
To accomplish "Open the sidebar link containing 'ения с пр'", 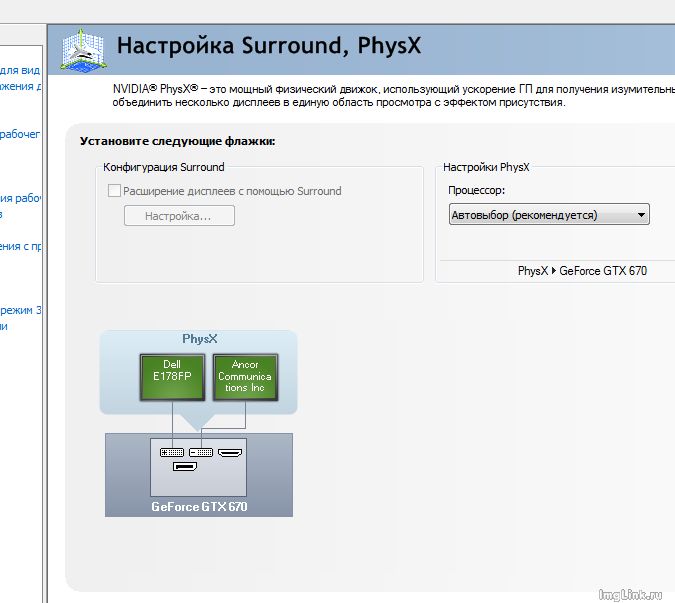I will [x=20, y=246].
